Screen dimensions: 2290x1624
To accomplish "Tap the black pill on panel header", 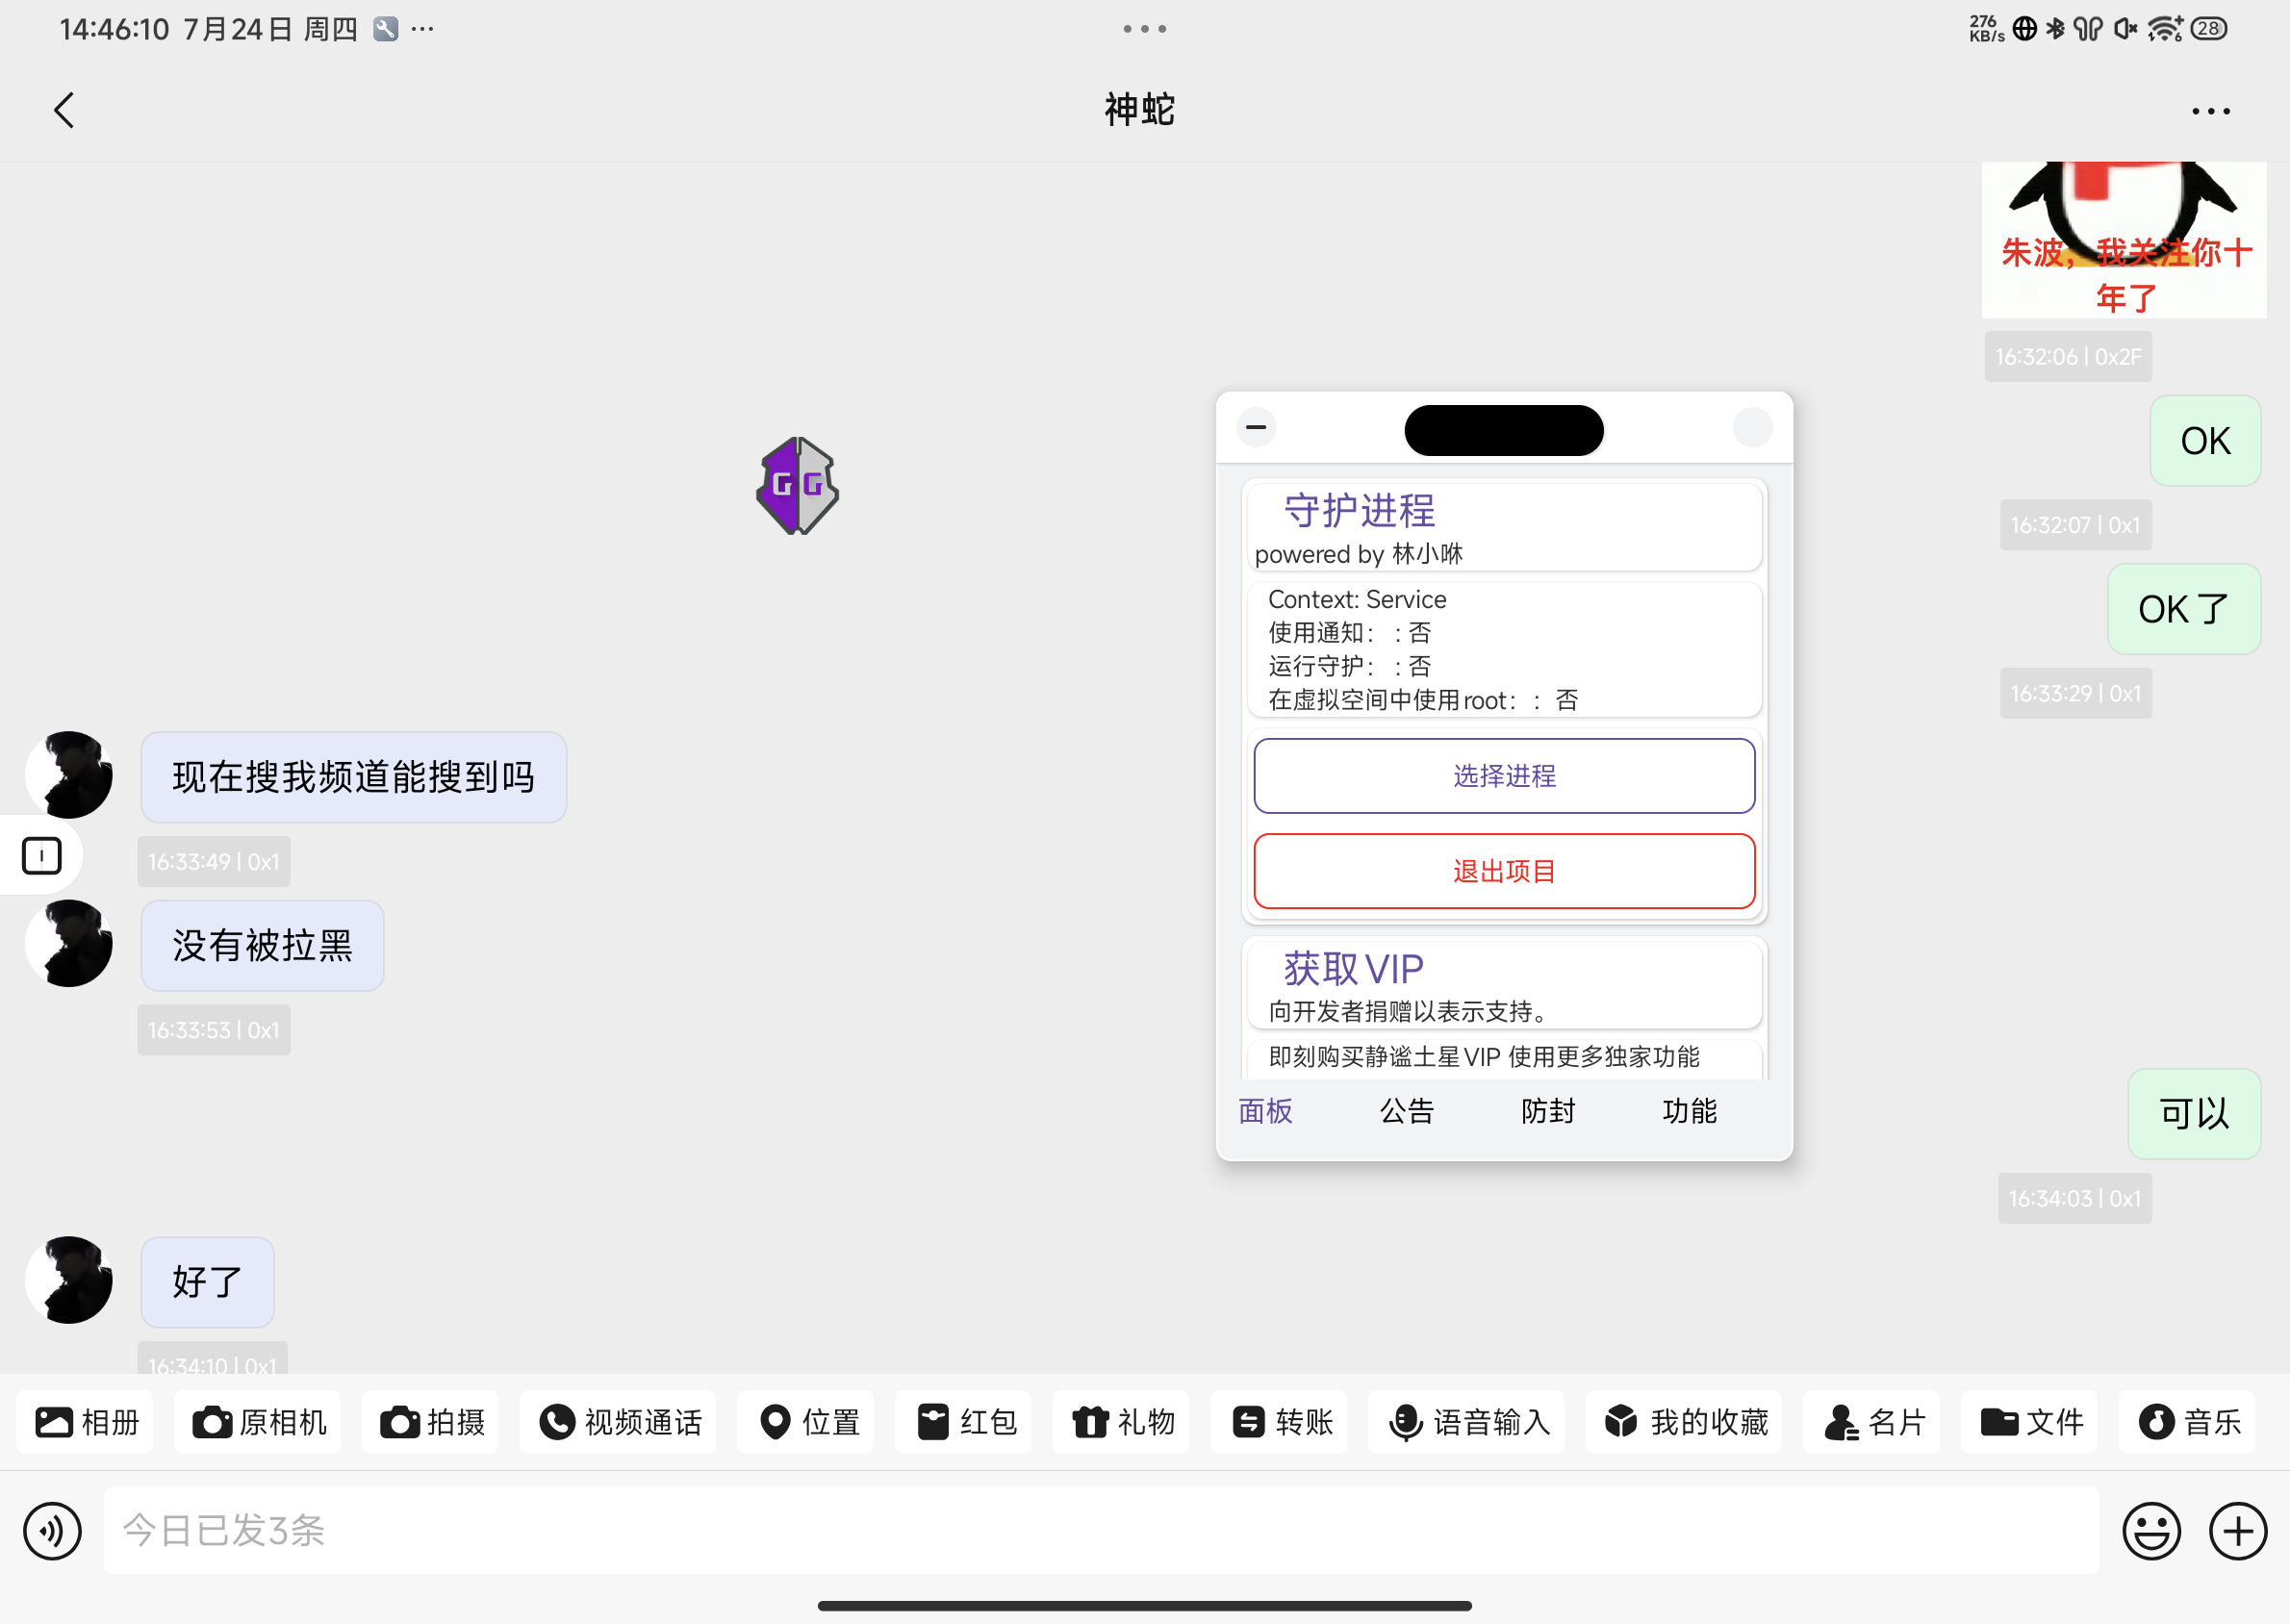I will 1504,430.
